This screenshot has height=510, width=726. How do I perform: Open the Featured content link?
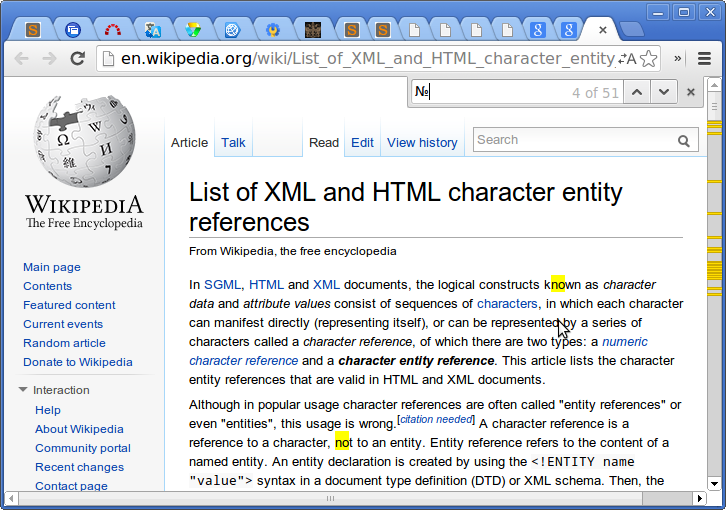click(x=69, y=305)
